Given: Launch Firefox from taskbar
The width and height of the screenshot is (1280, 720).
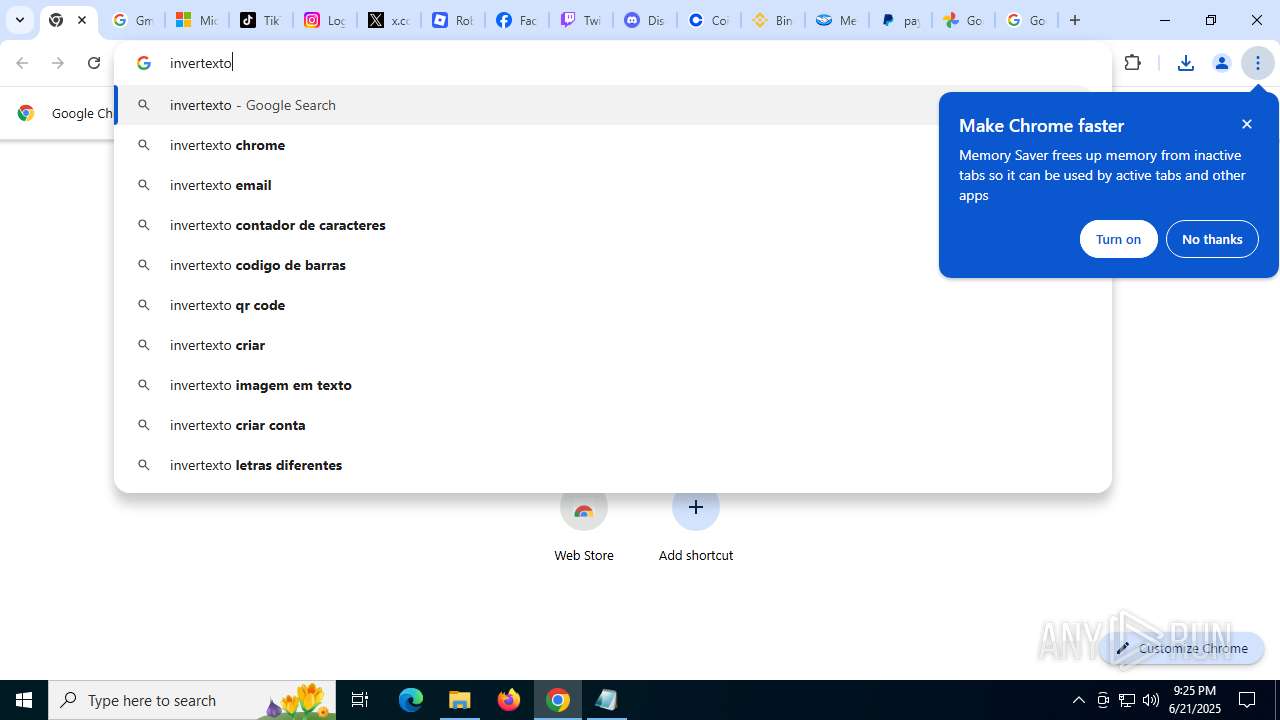Looking at the screenshot, I should tap(509, 700).
